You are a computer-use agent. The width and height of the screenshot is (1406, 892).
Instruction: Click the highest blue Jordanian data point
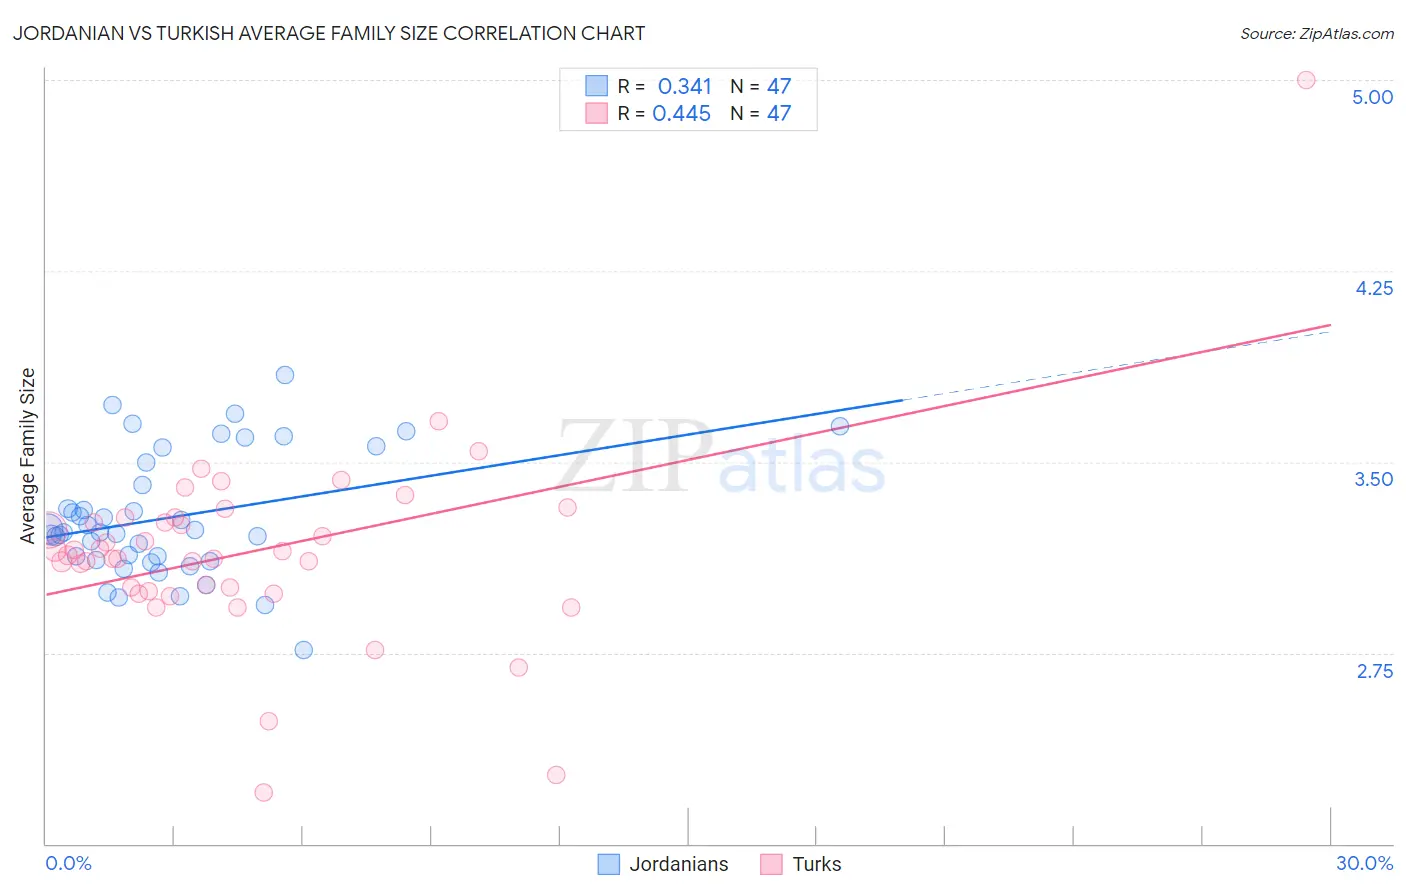click(285, 375)
